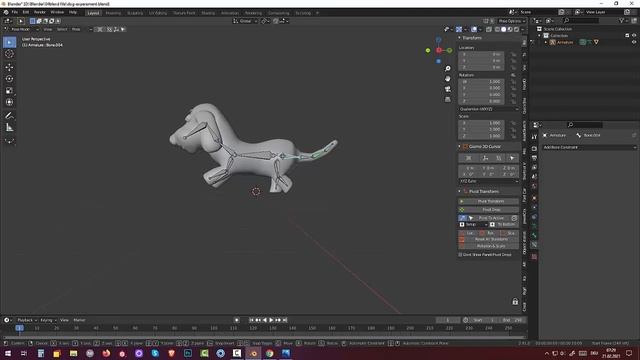Open the Bone Constraint properties tab

(x=534, y=244)
